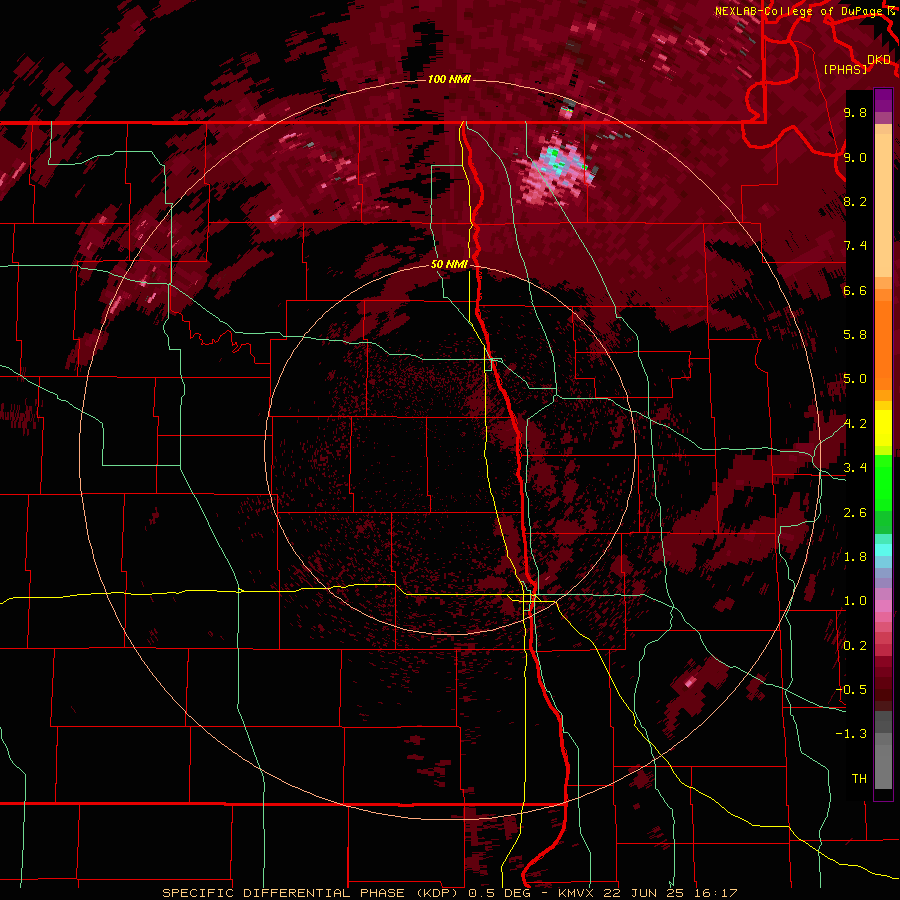
Task: Click the 9.0 value on the scale
Action: 855,157
